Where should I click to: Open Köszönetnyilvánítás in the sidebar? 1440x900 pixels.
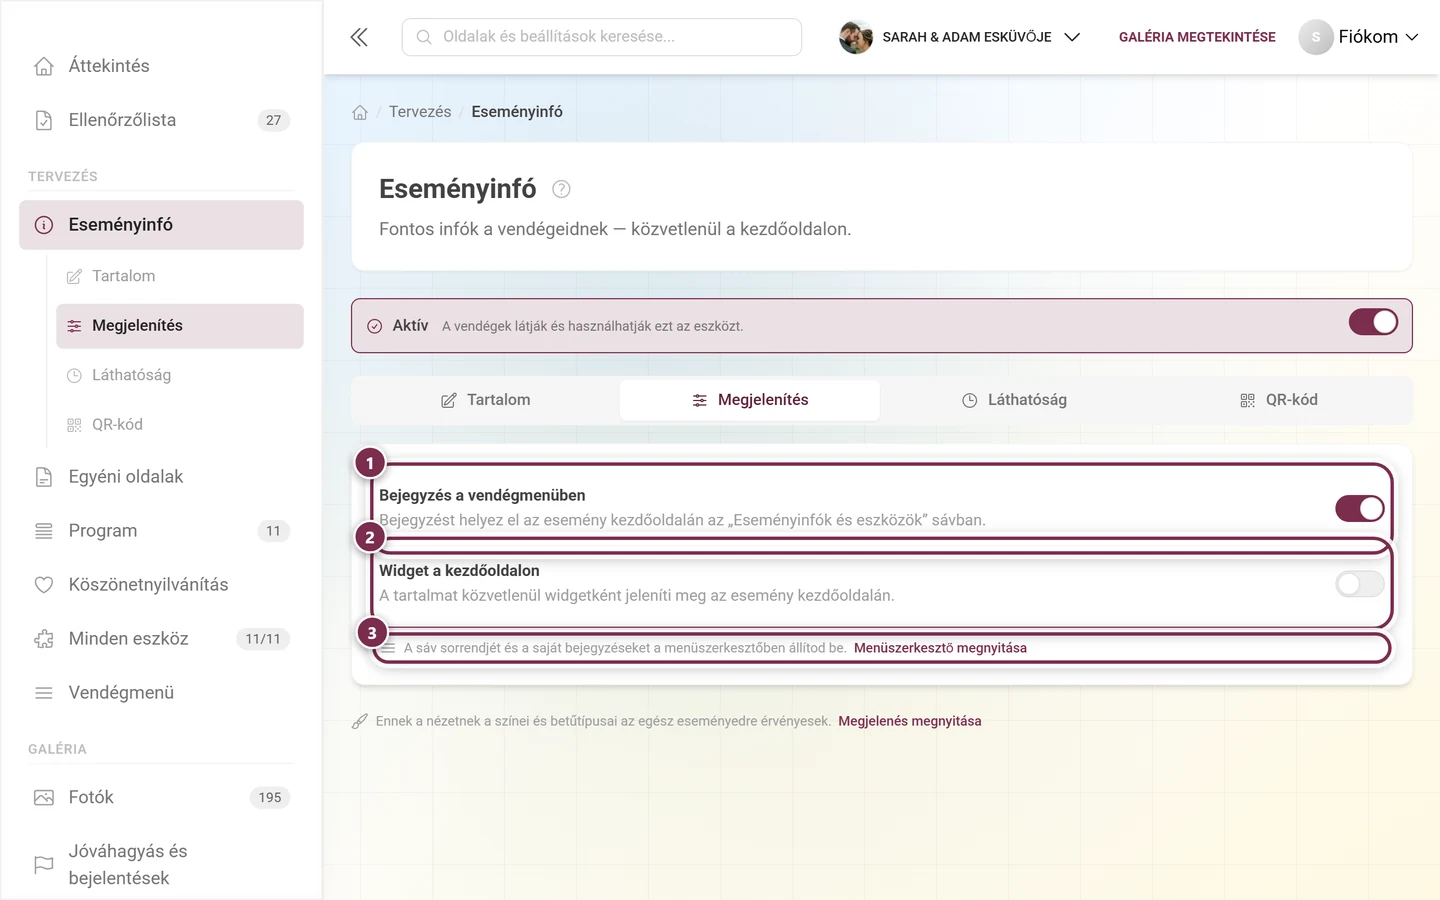(x=161, y=585)
